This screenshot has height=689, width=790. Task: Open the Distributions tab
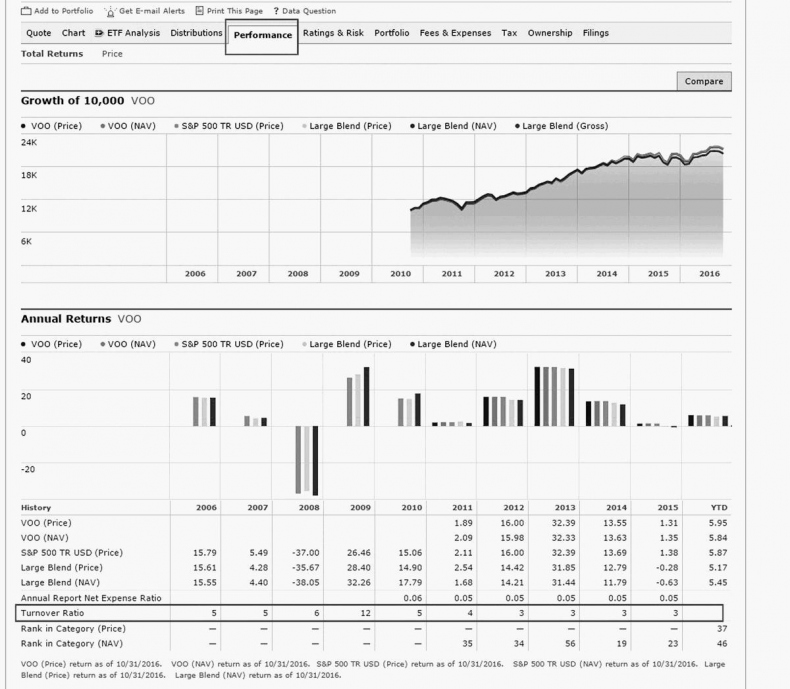point(196,33)
